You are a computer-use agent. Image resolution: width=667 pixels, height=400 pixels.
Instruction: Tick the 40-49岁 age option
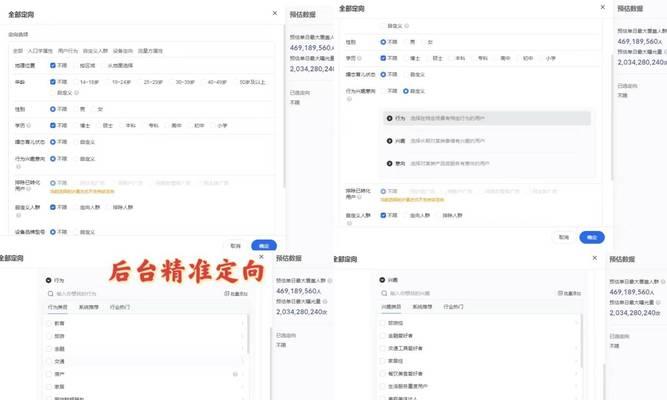204,82
